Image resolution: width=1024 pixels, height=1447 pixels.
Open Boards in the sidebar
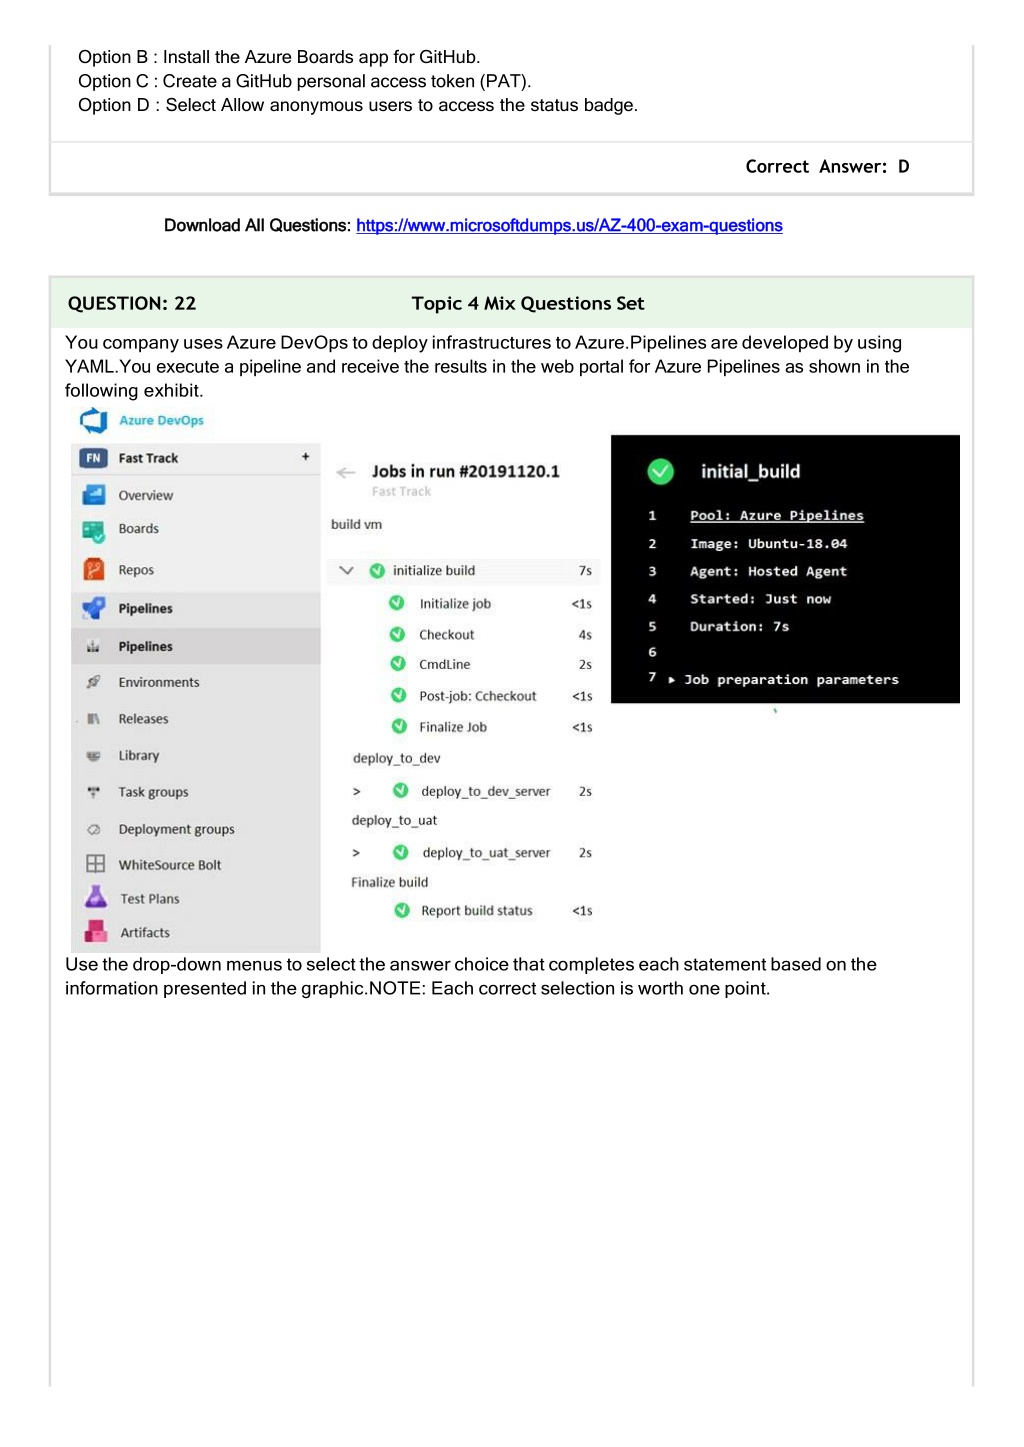[139, 529]
